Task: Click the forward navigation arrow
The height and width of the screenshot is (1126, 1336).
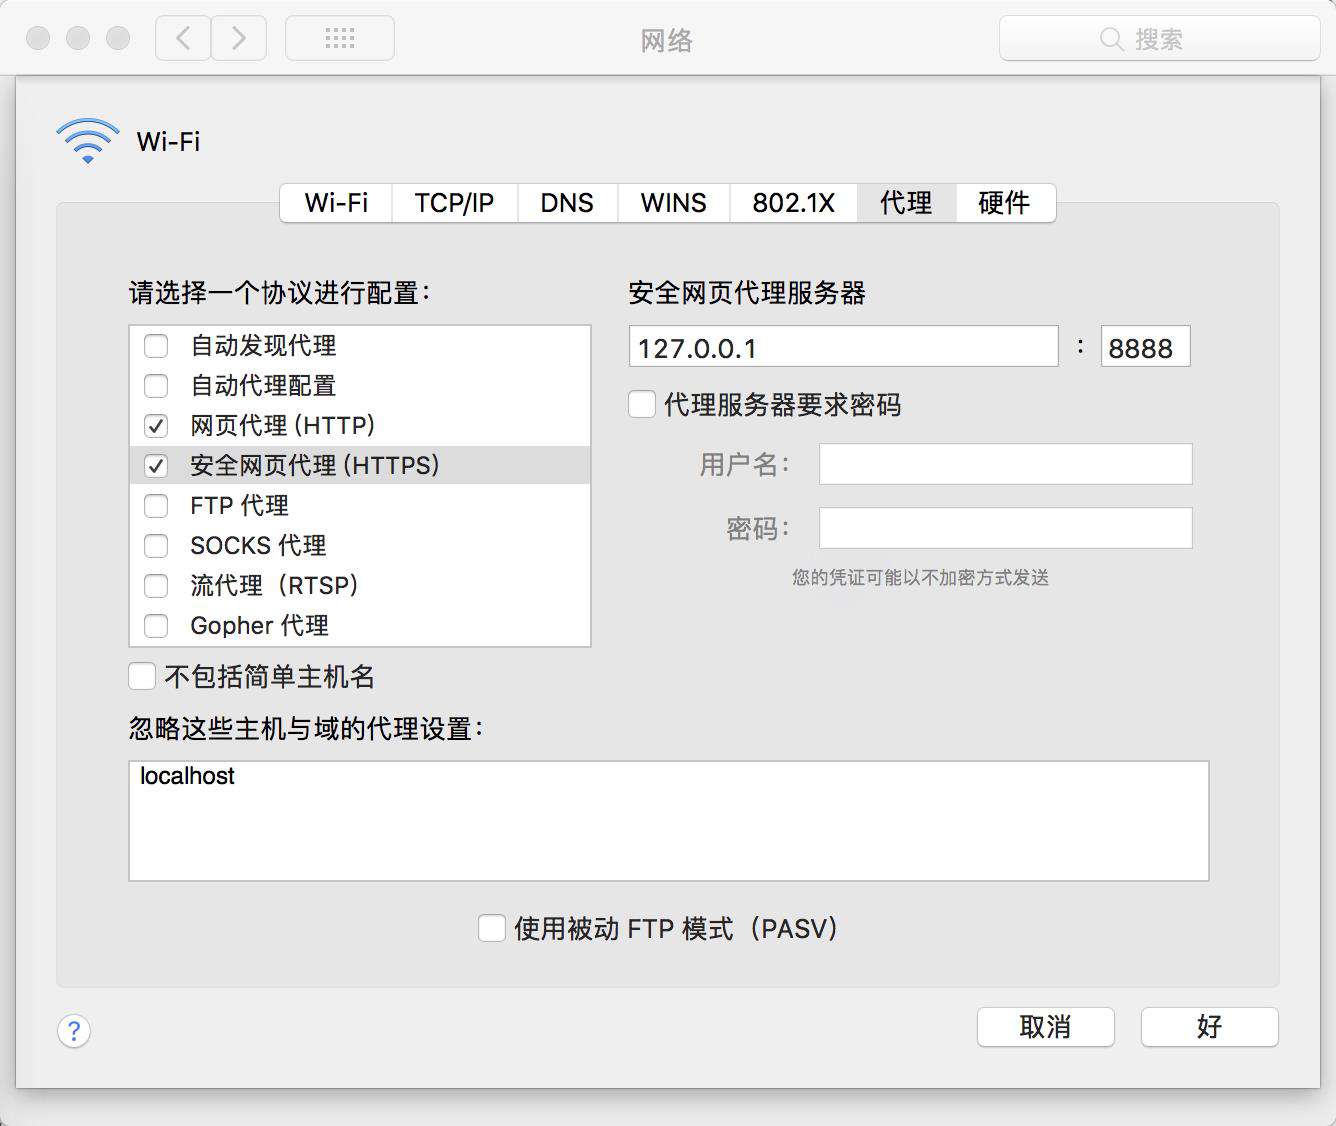Action: click(239, 39)
